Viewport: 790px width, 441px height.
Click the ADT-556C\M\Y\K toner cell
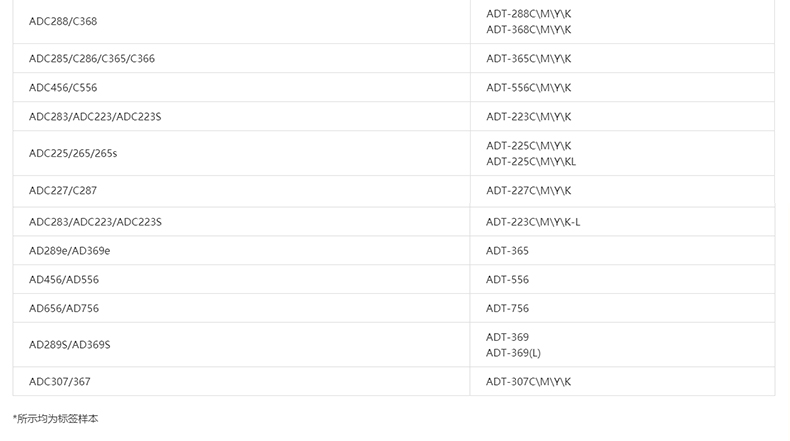tap(528, 87)
